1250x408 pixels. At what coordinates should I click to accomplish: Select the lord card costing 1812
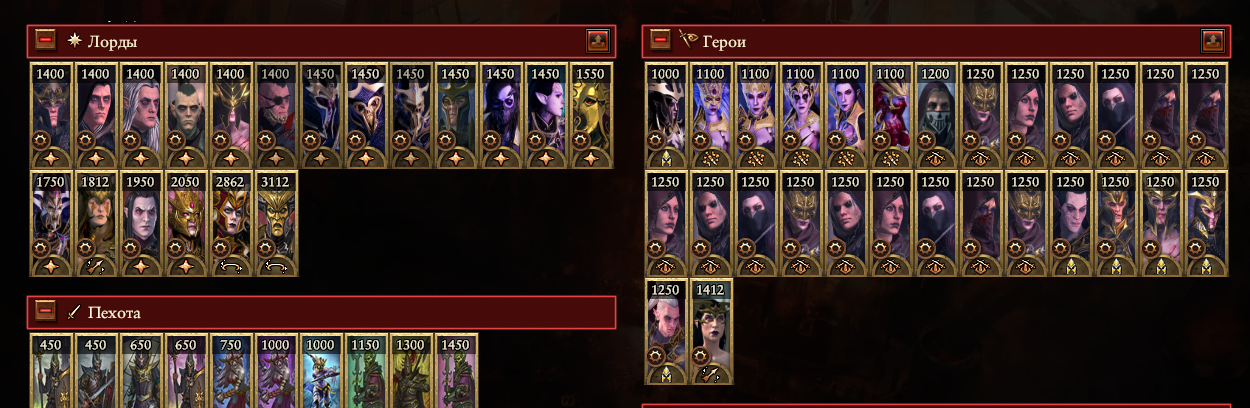97,222
